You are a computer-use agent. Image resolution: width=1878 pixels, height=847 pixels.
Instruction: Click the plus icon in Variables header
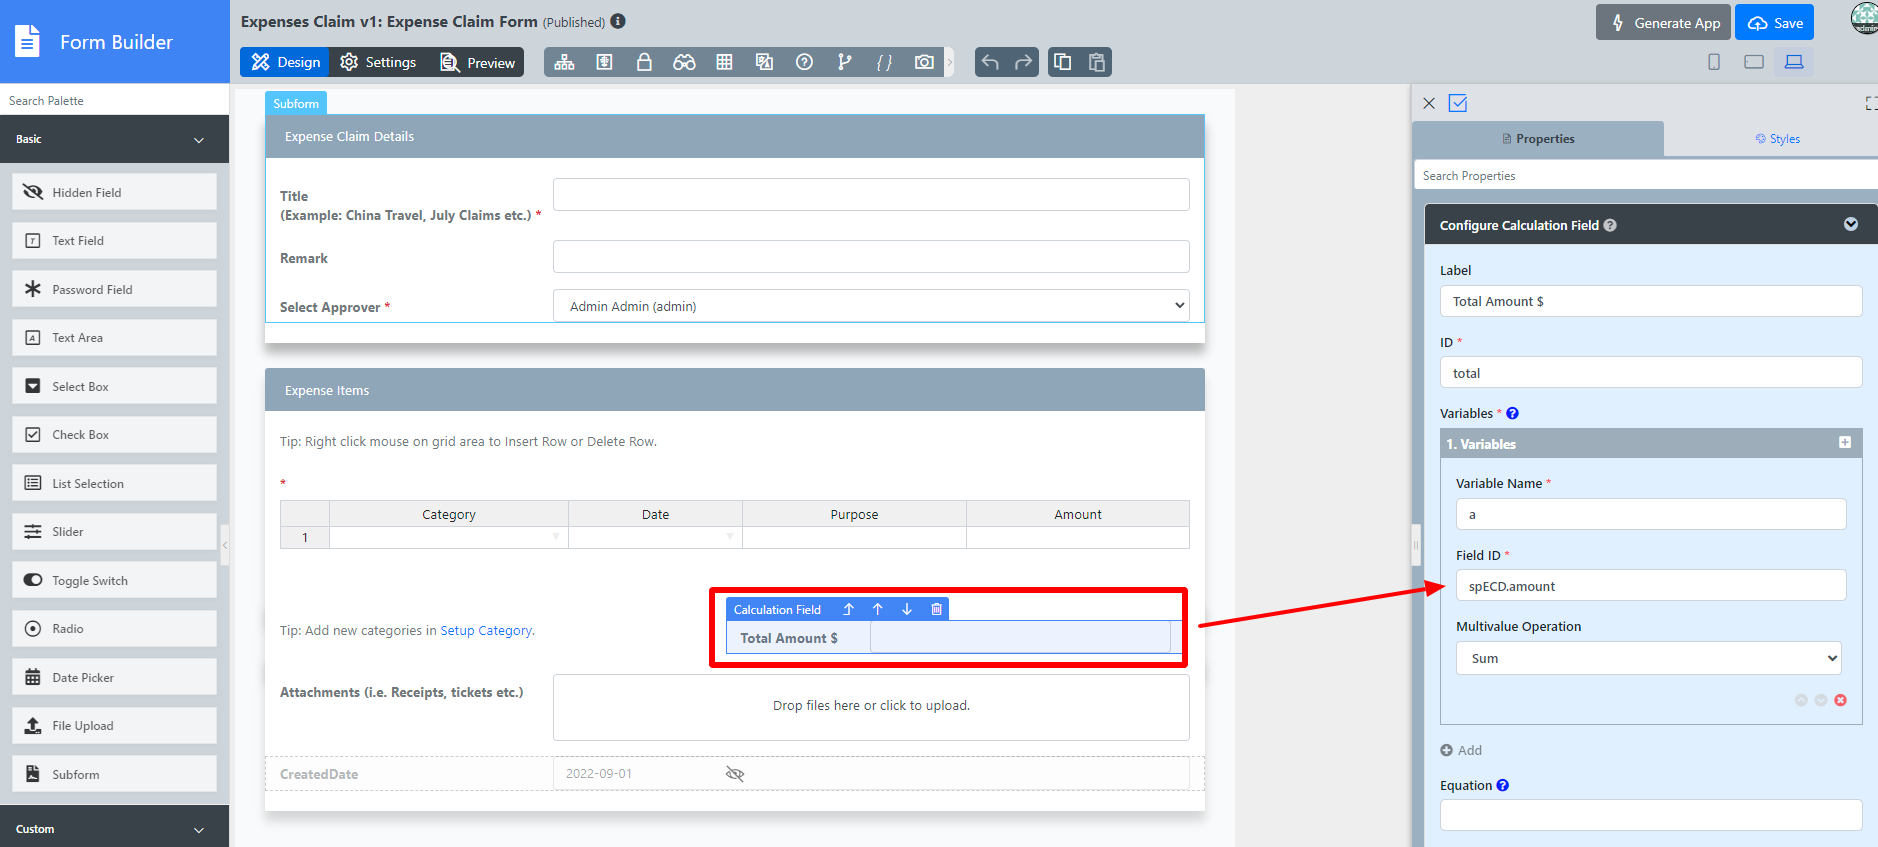coord(1845,442)
